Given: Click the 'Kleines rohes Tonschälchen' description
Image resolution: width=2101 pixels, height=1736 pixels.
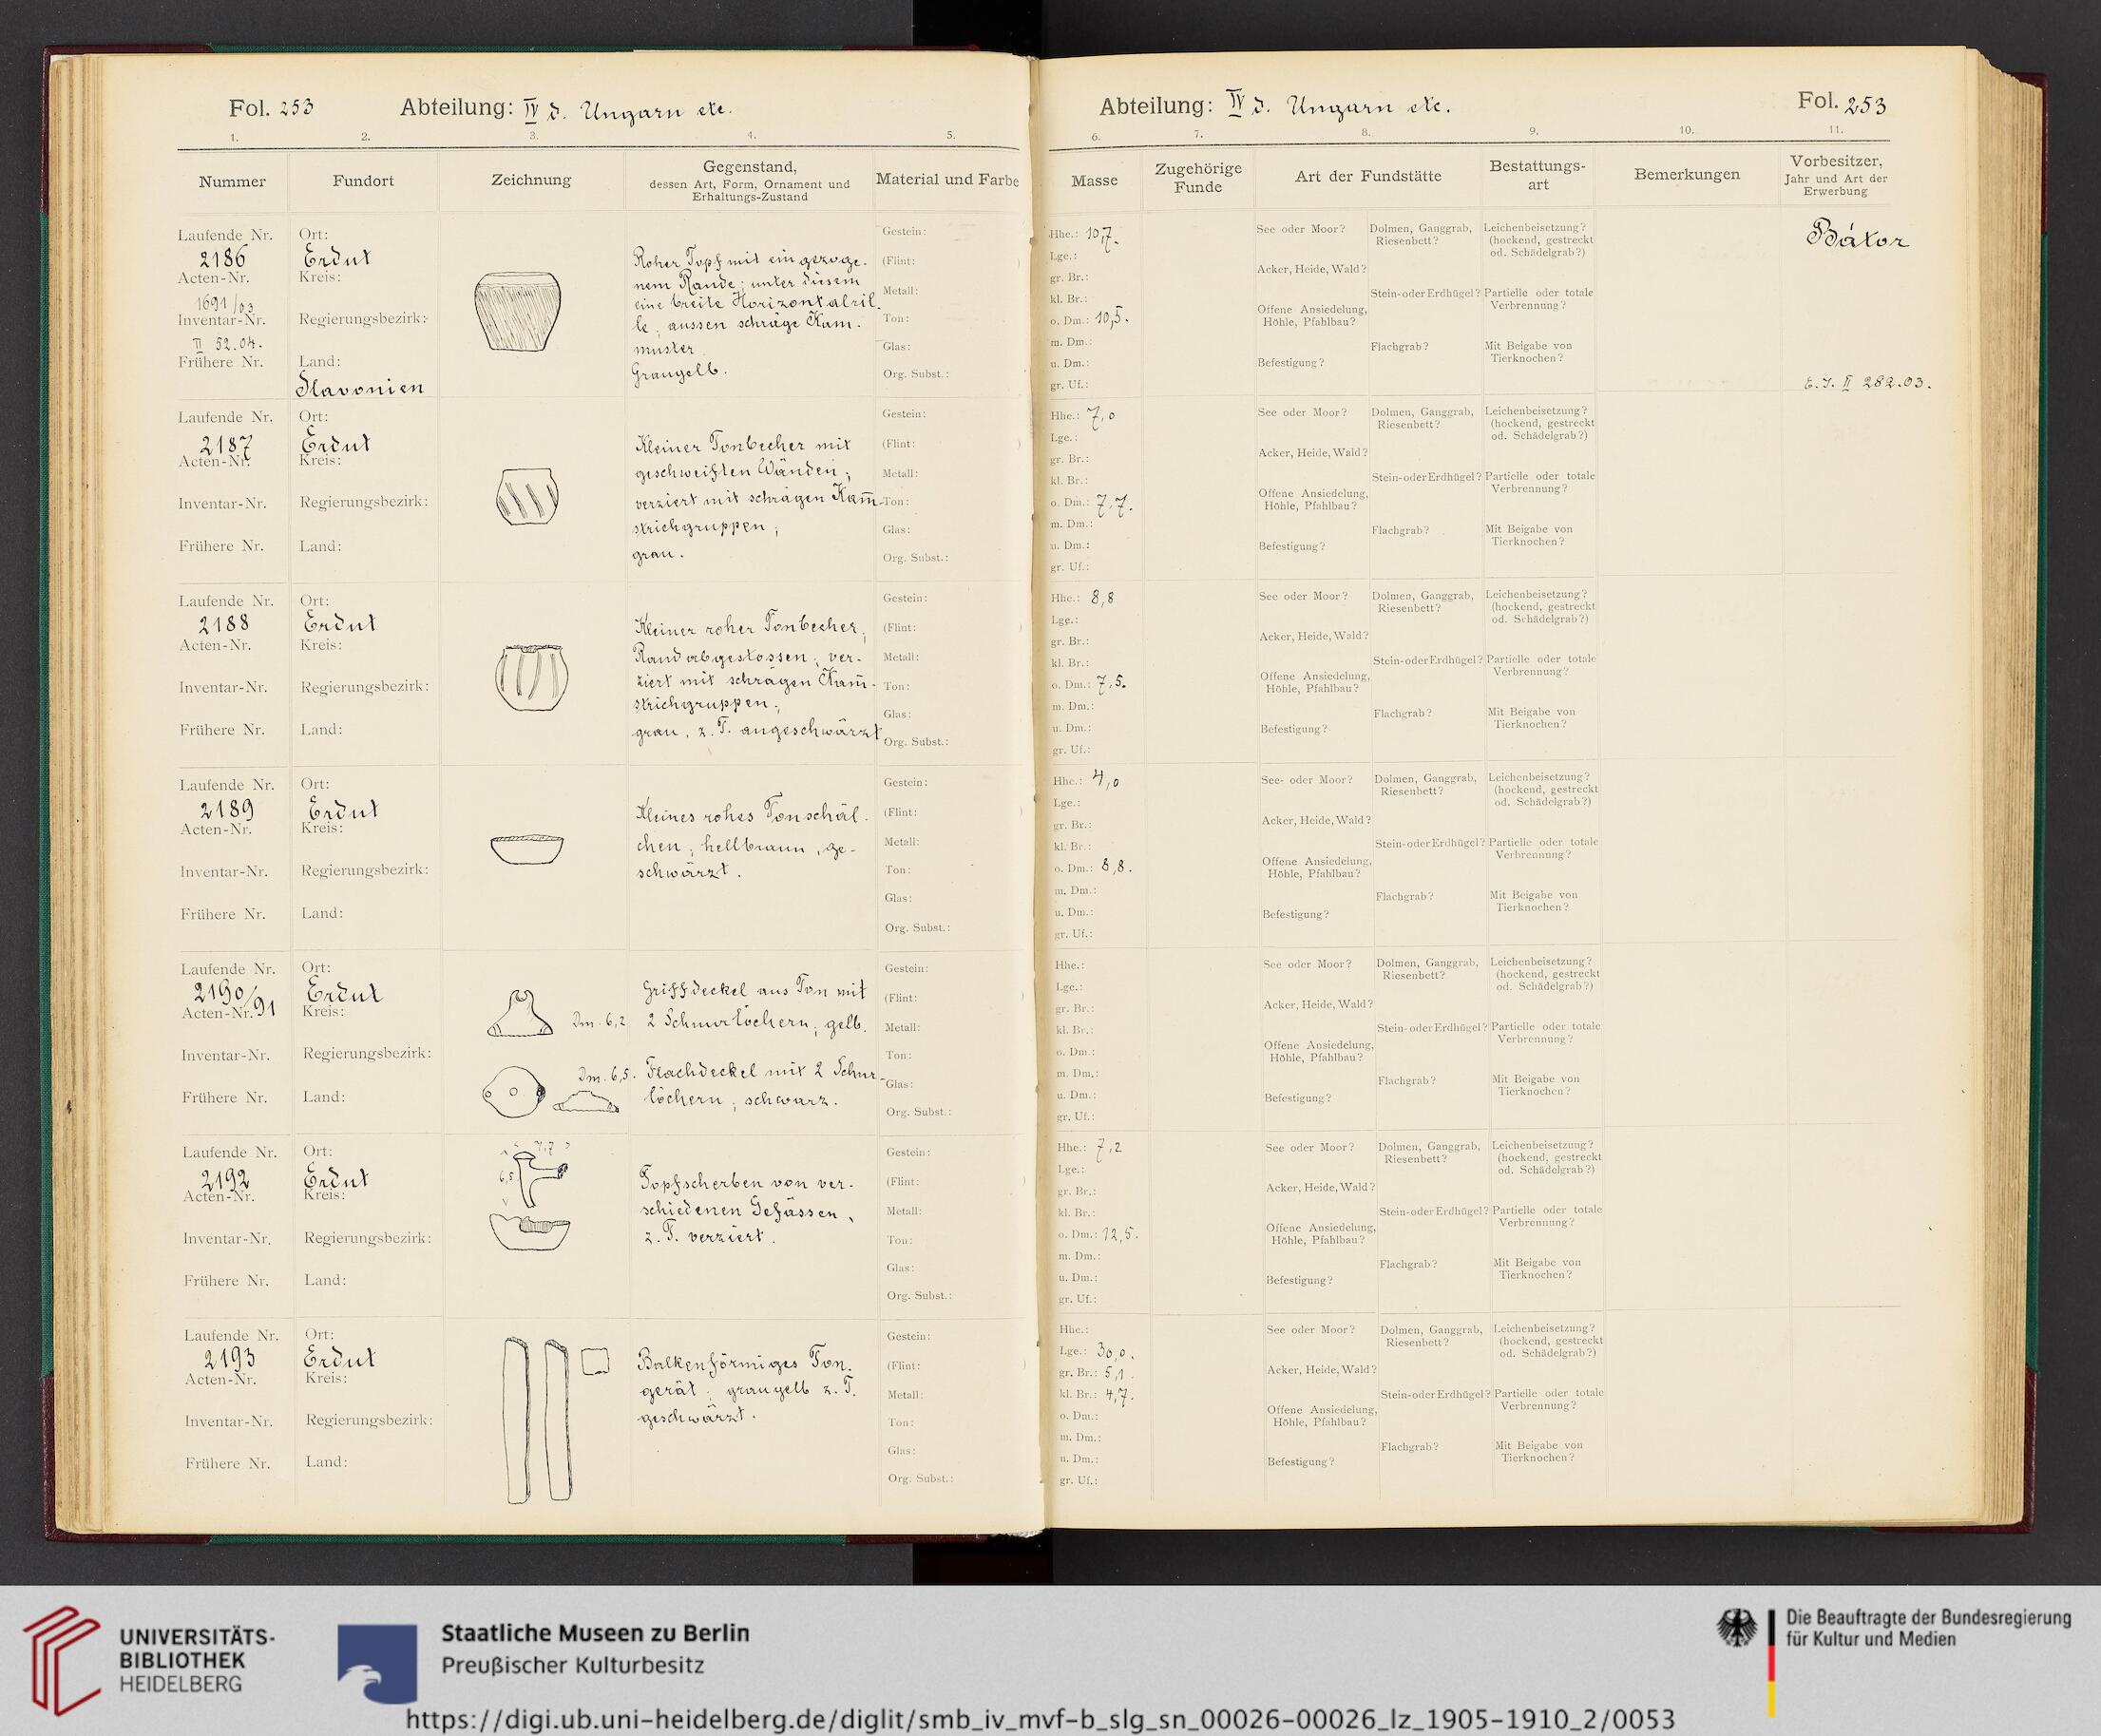Looking at the screenshot, I should pyautogui.click(x=752, y=843).
